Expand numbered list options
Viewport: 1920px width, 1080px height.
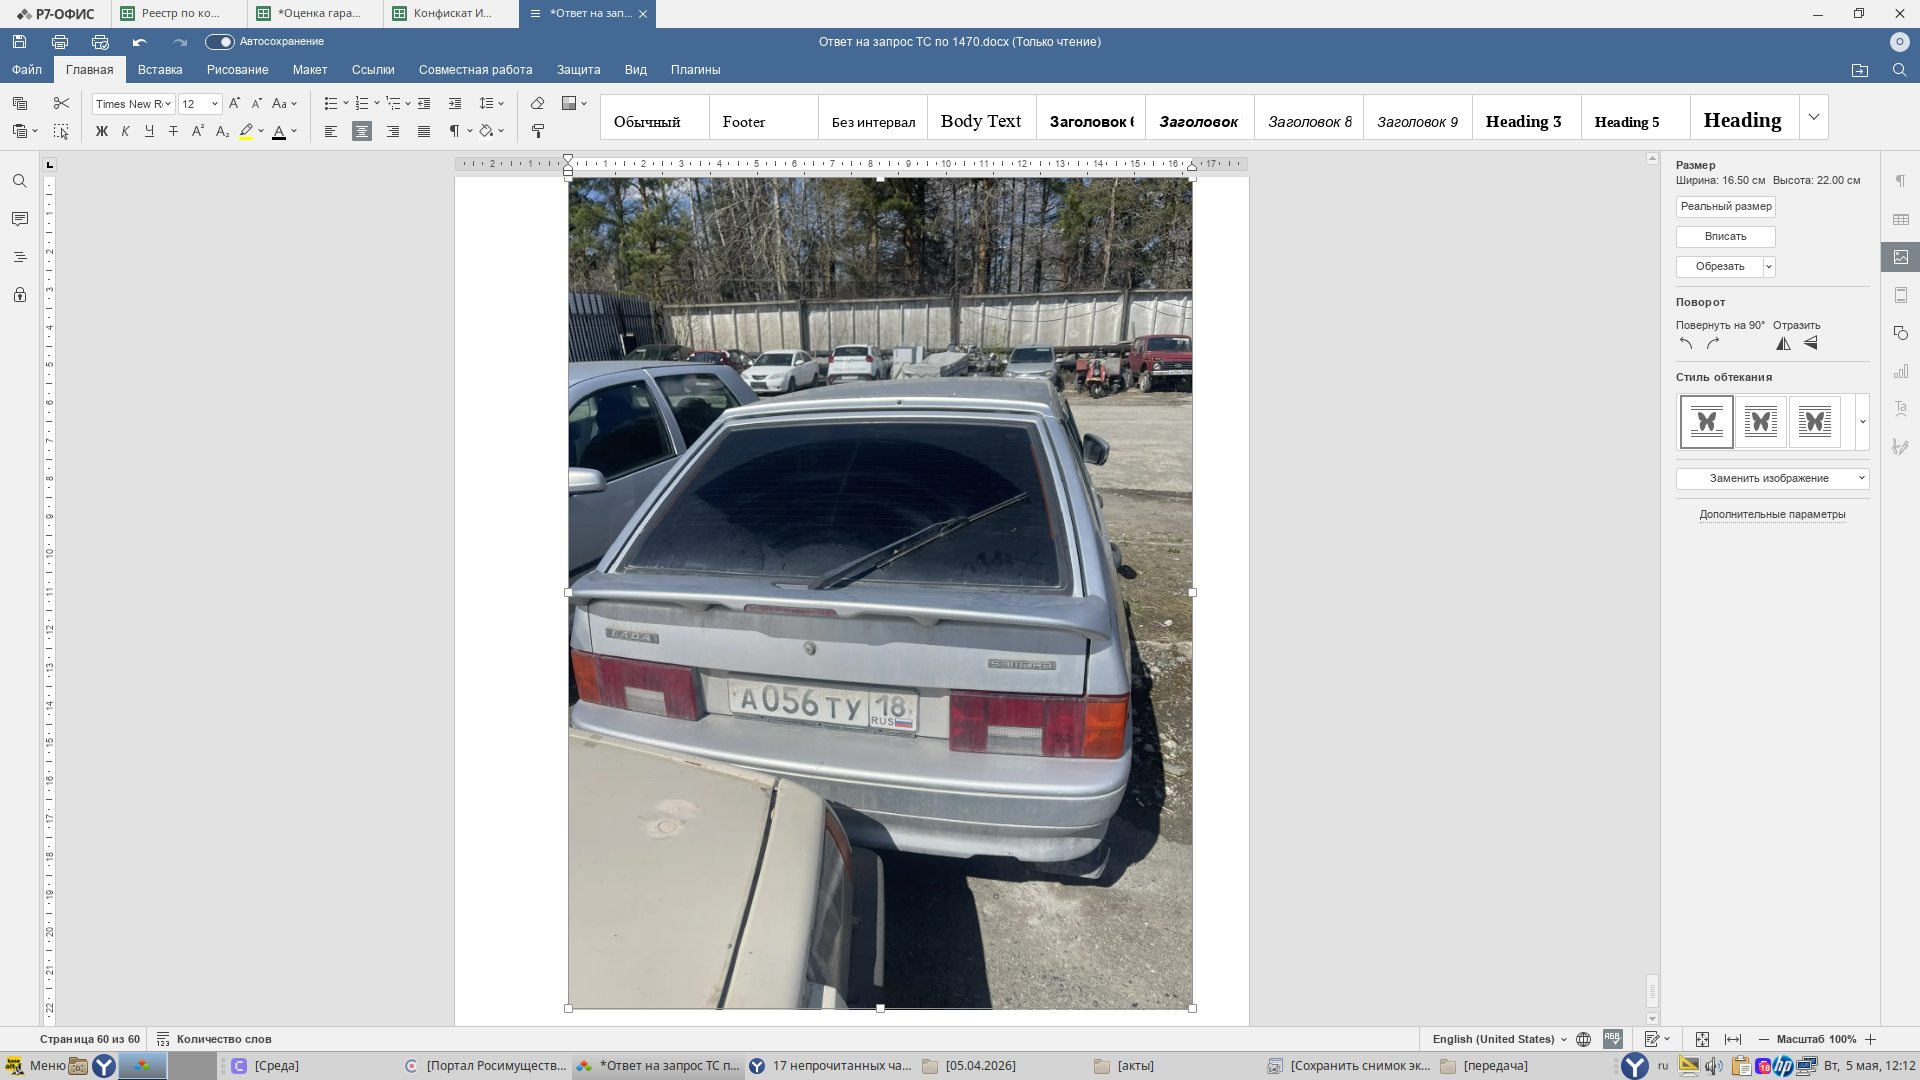[377, 104]
